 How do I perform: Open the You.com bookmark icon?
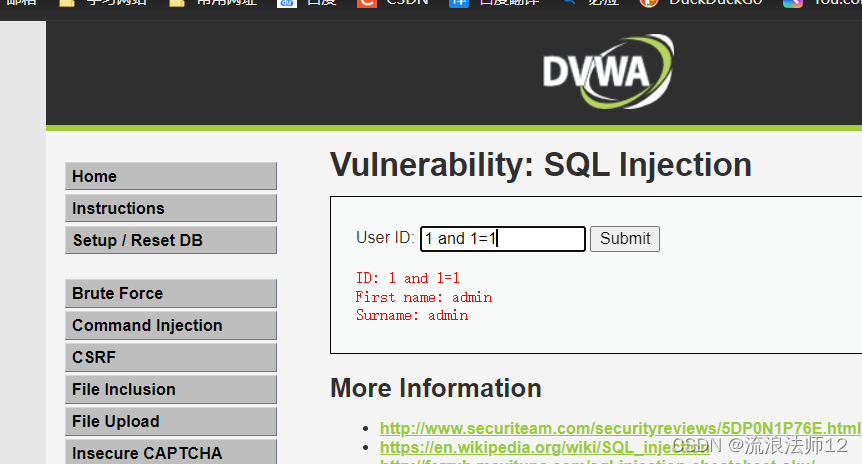793,3
